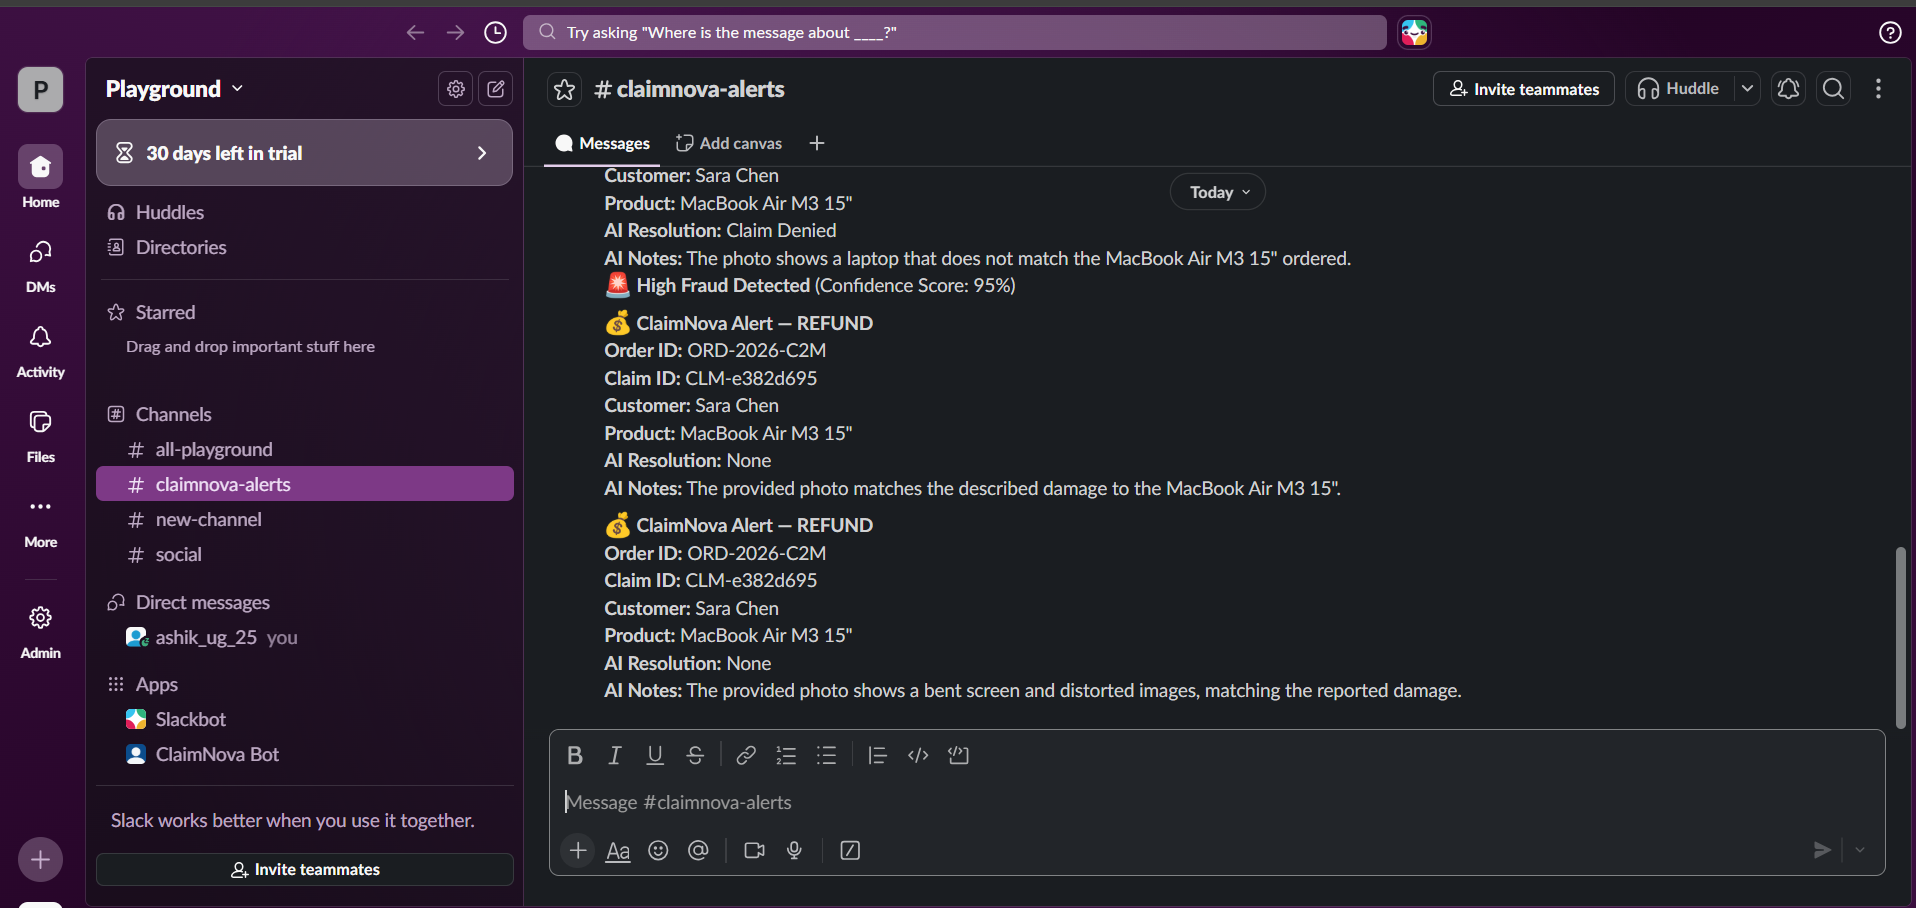Open workspace preferences gear icon

456,89
